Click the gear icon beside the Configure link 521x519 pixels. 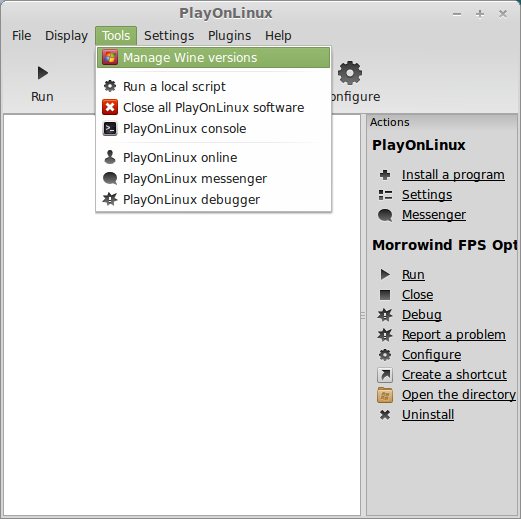[x=385, y=355]
